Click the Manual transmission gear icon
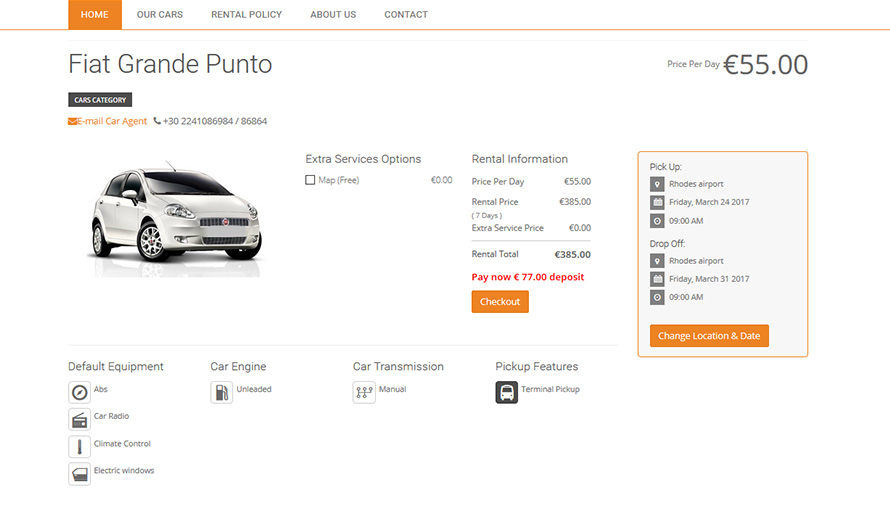This screenshot has height=523, width=890. [x=364, y=392]
